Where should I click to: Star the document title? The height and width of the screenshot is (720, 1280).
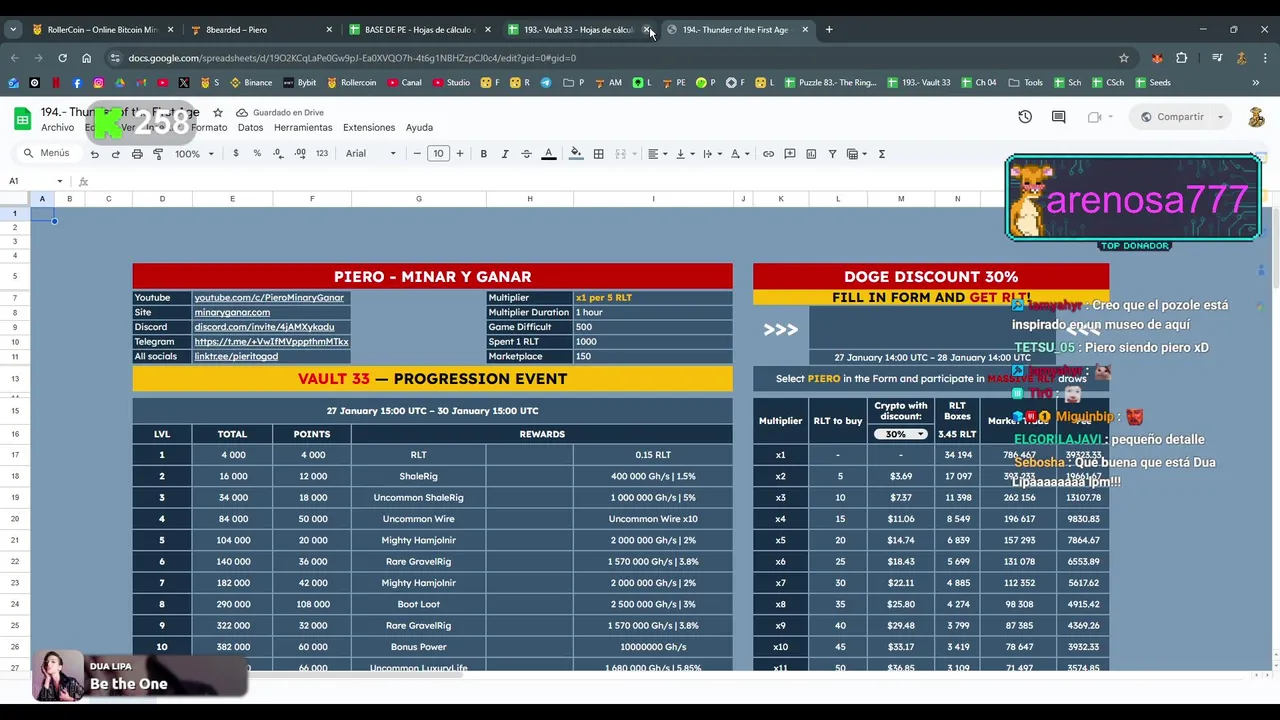(218, 113)
